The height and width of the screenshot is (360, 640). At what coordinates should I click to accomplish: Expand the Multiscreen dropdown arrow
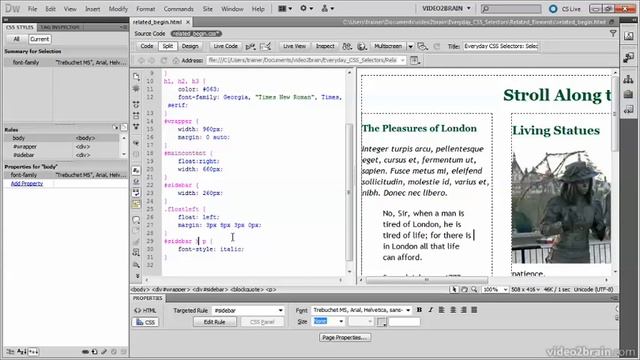tap(411, 47)
